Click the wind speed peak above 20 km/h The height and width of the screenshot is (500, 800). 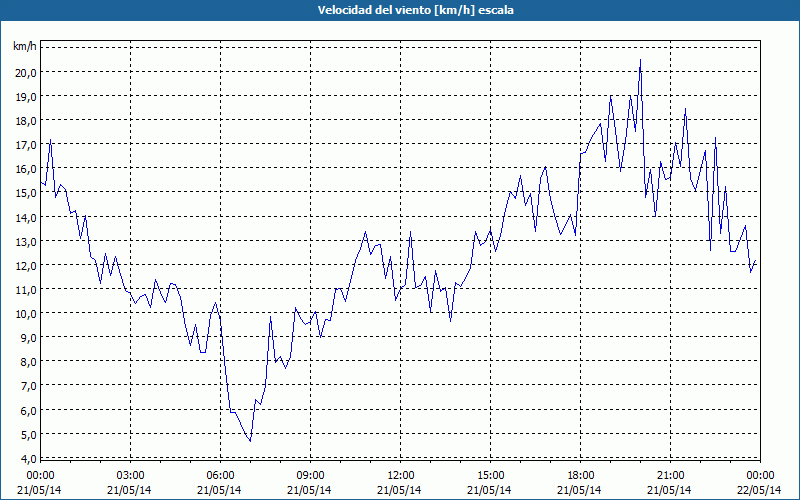point(640,60)
